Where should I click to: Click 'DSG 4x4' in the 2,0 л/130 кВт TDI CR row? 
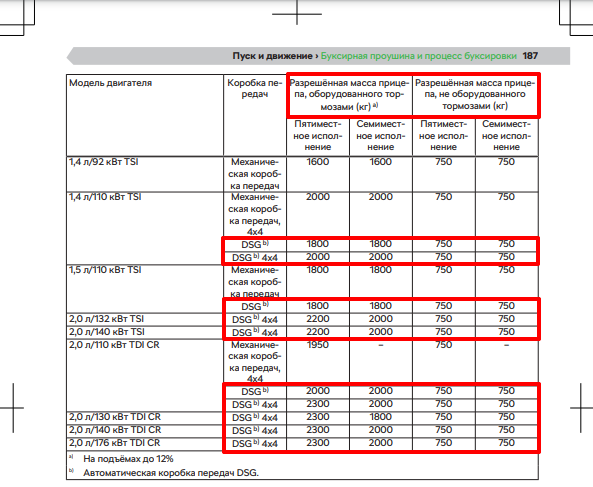[255, 417]
